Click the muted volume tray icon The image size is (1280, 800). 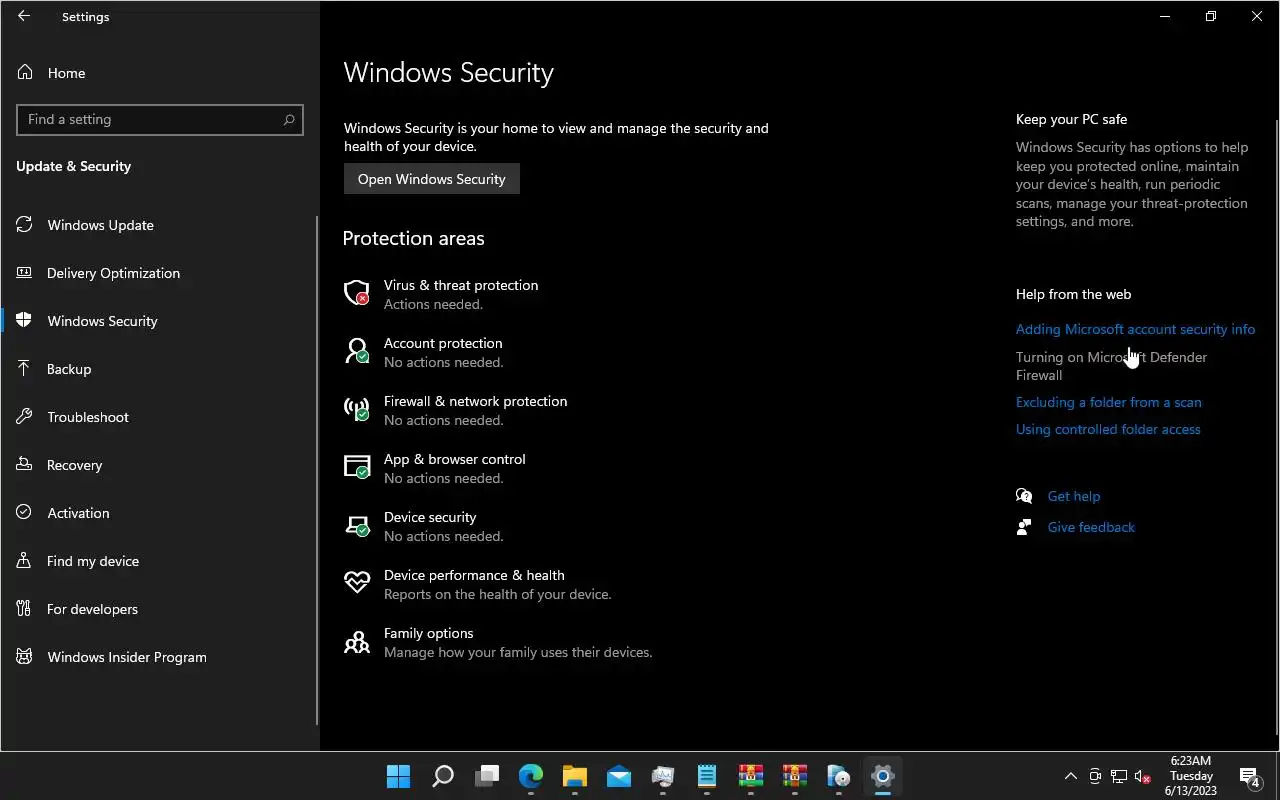coord(1142,777)
